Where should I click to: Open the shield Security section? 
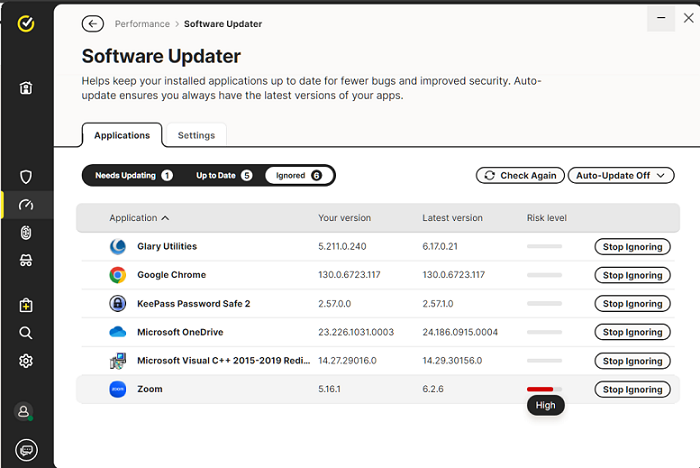pos(26,177)
